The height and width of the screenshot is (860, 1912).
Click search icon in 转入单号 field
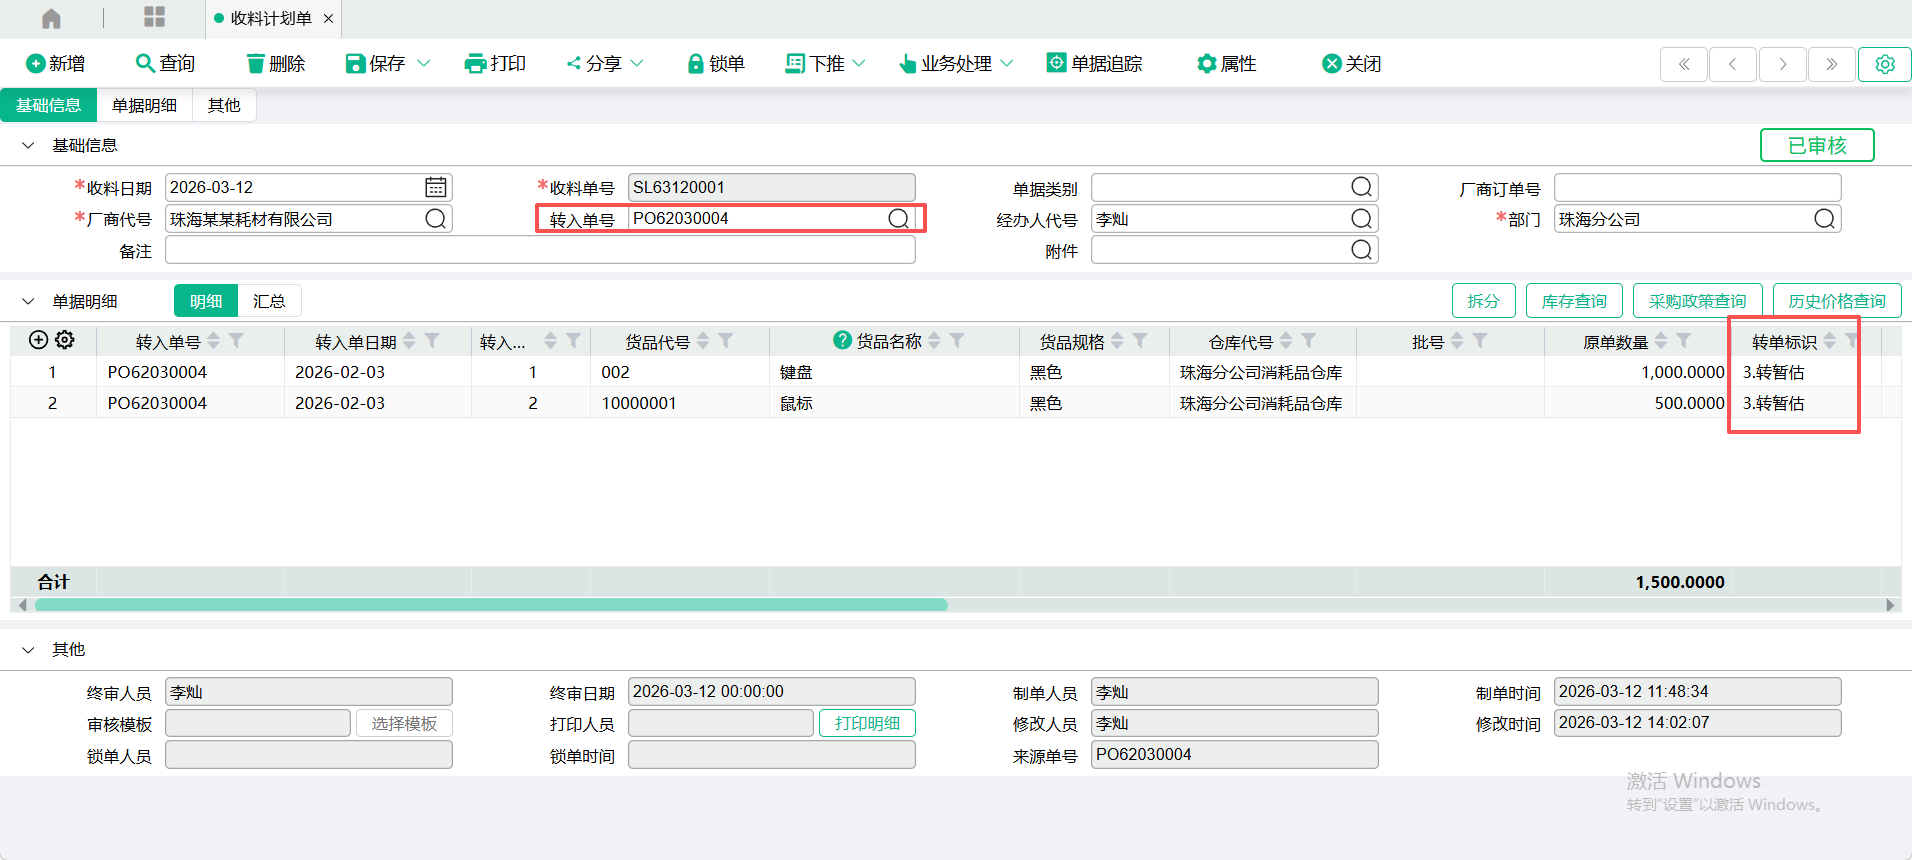click(898, 218)
